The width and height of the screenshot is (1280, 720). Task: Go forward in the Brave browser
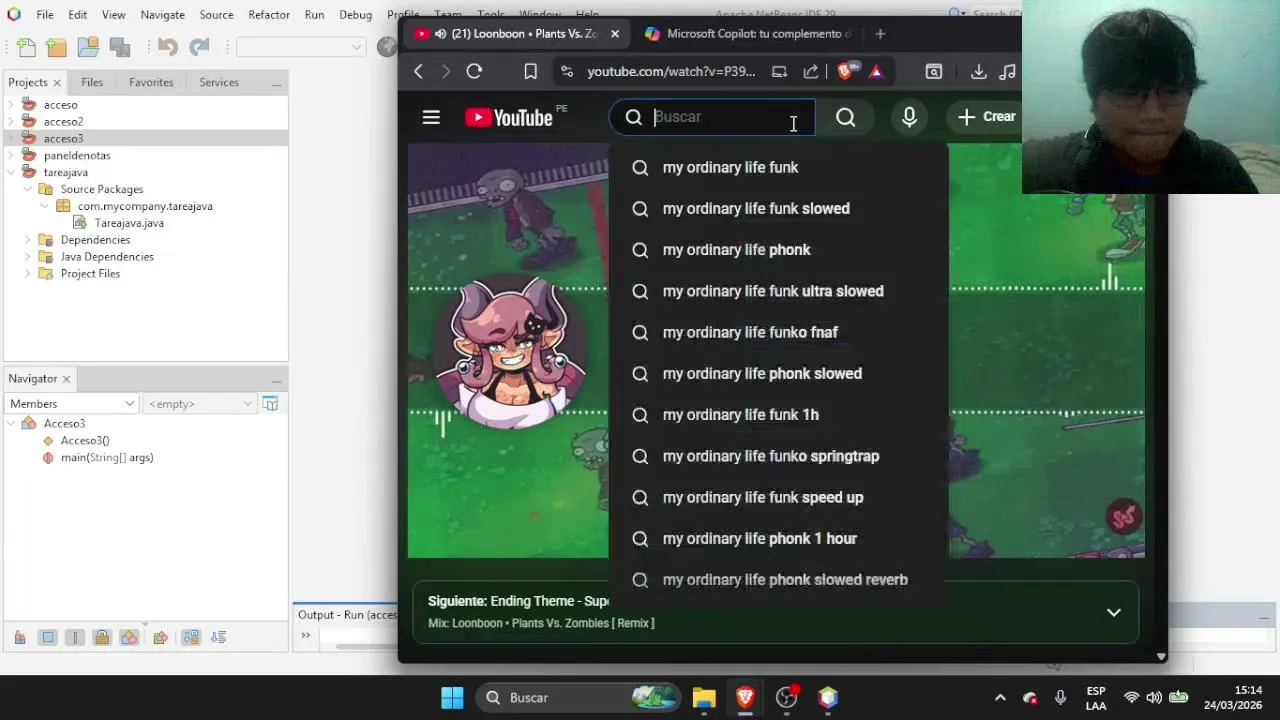click(x=446, y=72)
